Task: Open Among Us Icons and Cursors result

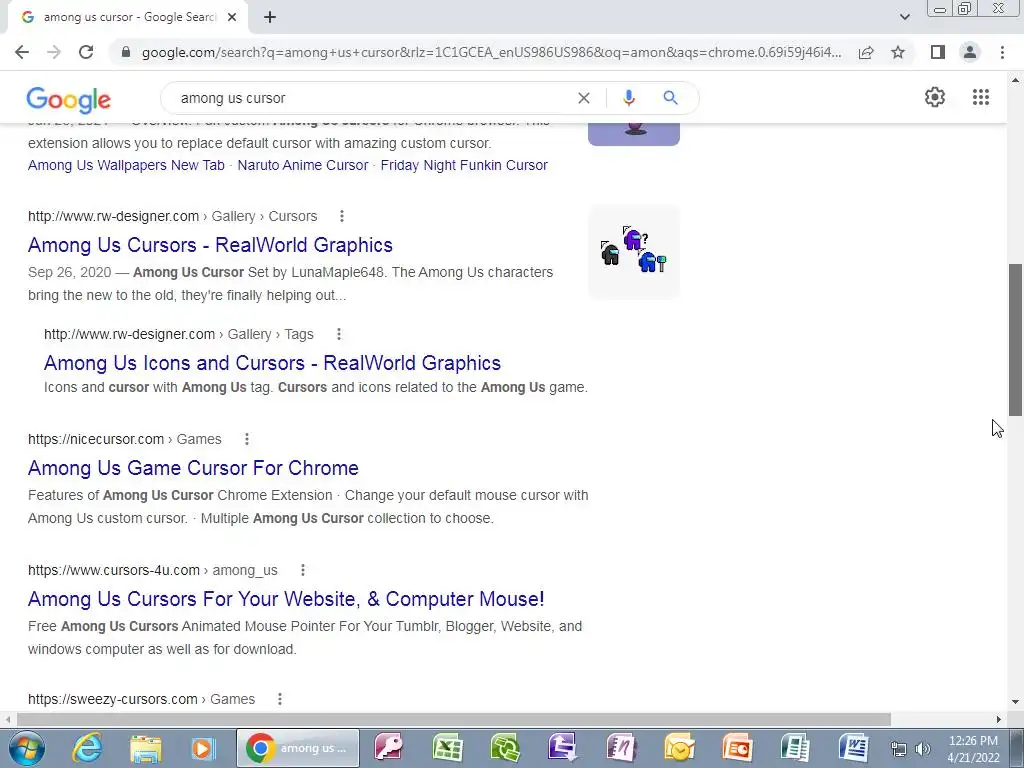Action: click(x=272, y=363)
